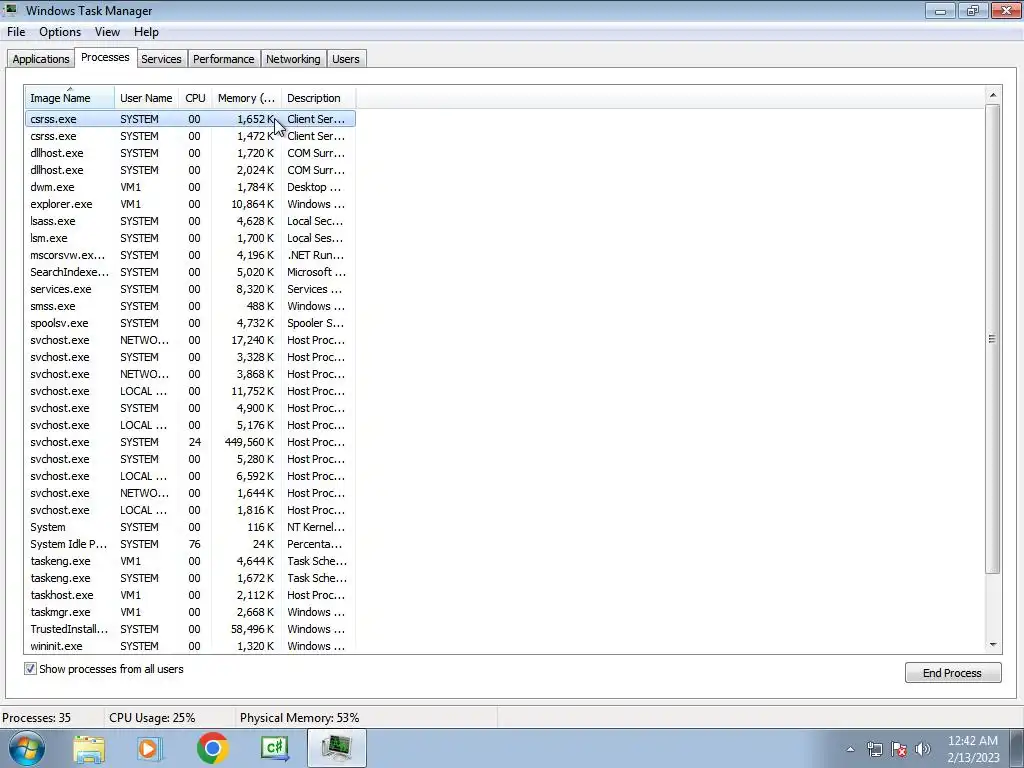The width and height of the screenshot is (1024, 768).
Task: Select svchost.exe using 449,560 K memory
Action: click(x=190, y=441)
